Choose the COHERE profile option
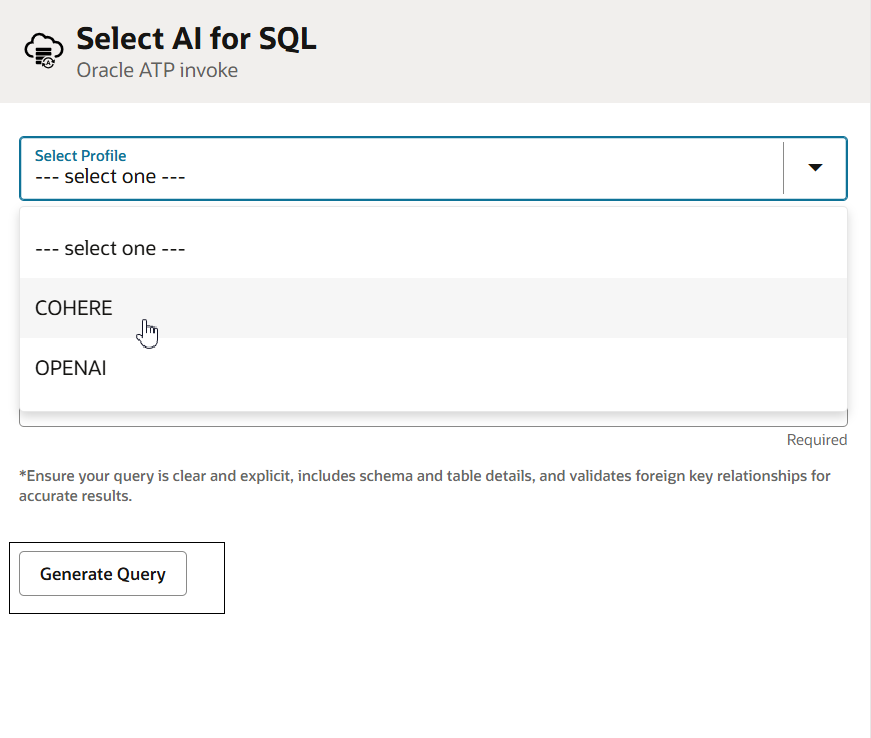 point(433,308)
